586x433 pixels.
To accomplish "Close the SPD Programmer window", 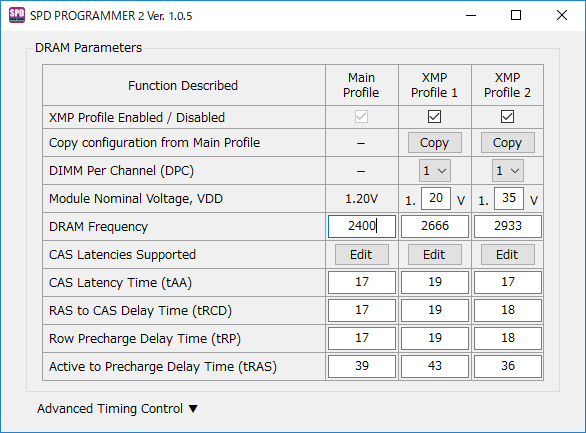I will click(x=562, y=15).
